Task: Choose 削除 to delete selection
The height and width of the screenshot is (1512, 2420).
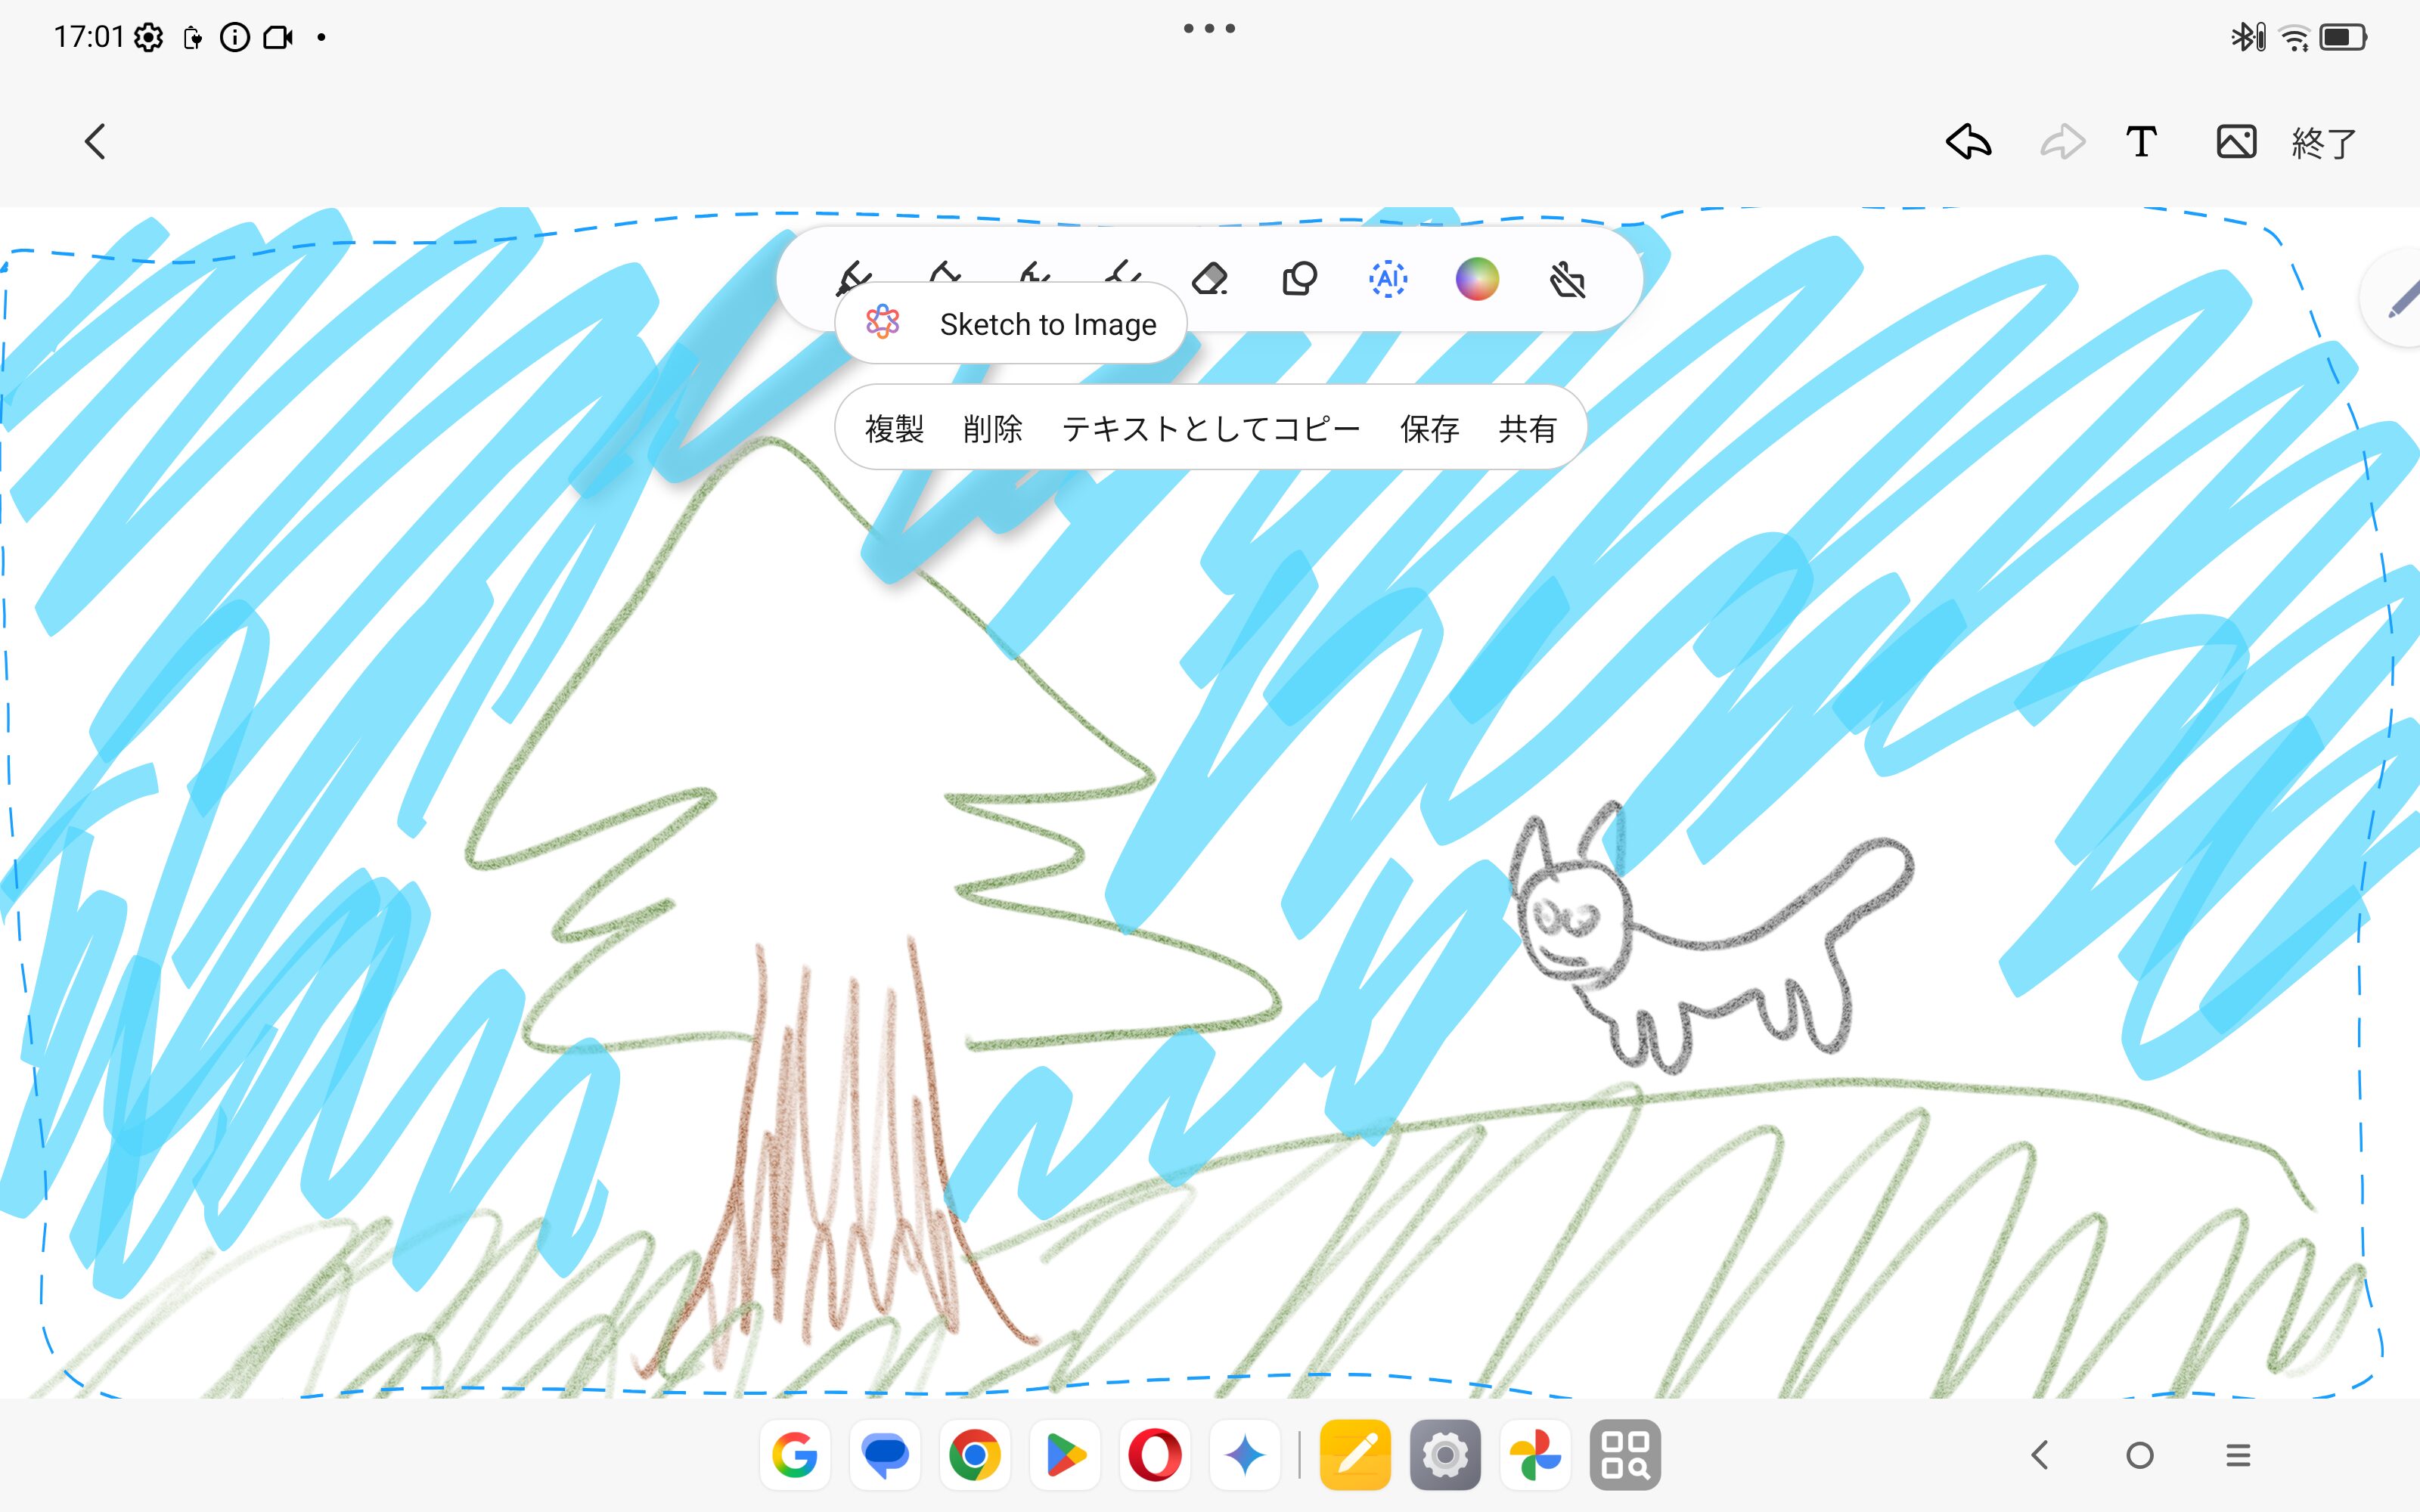Action: pos(992,428)
